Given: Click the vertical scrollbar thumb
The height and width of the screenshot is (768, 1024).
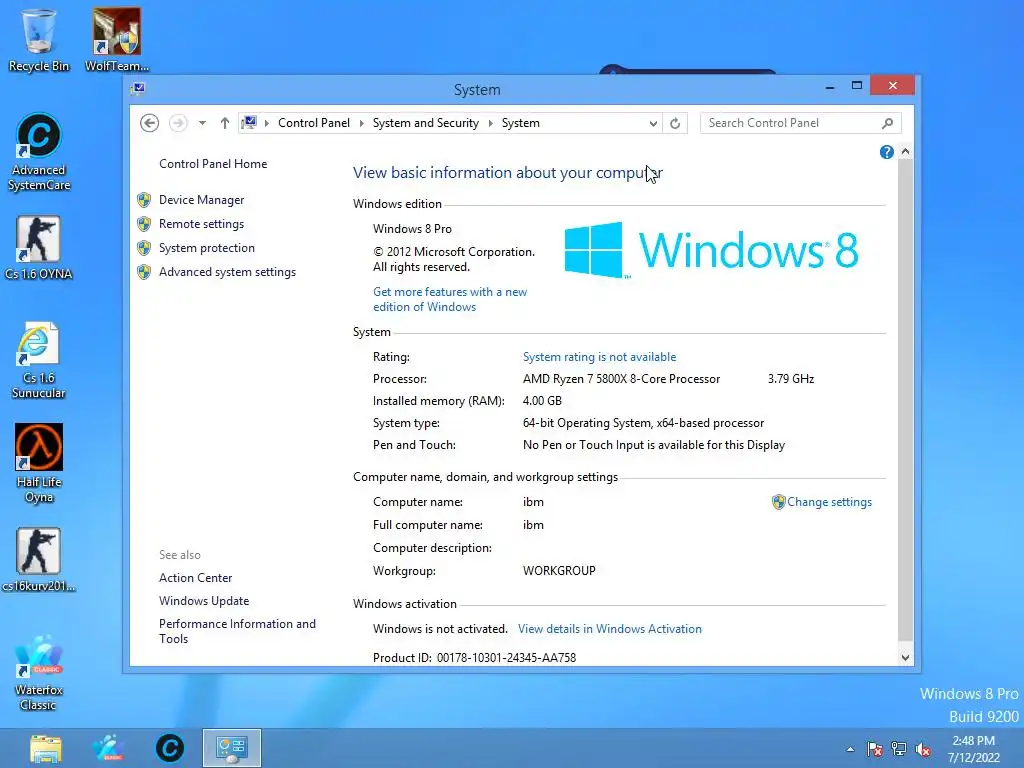Looking at the screenshot, I should pyautogui.click(x=905, y=400).
